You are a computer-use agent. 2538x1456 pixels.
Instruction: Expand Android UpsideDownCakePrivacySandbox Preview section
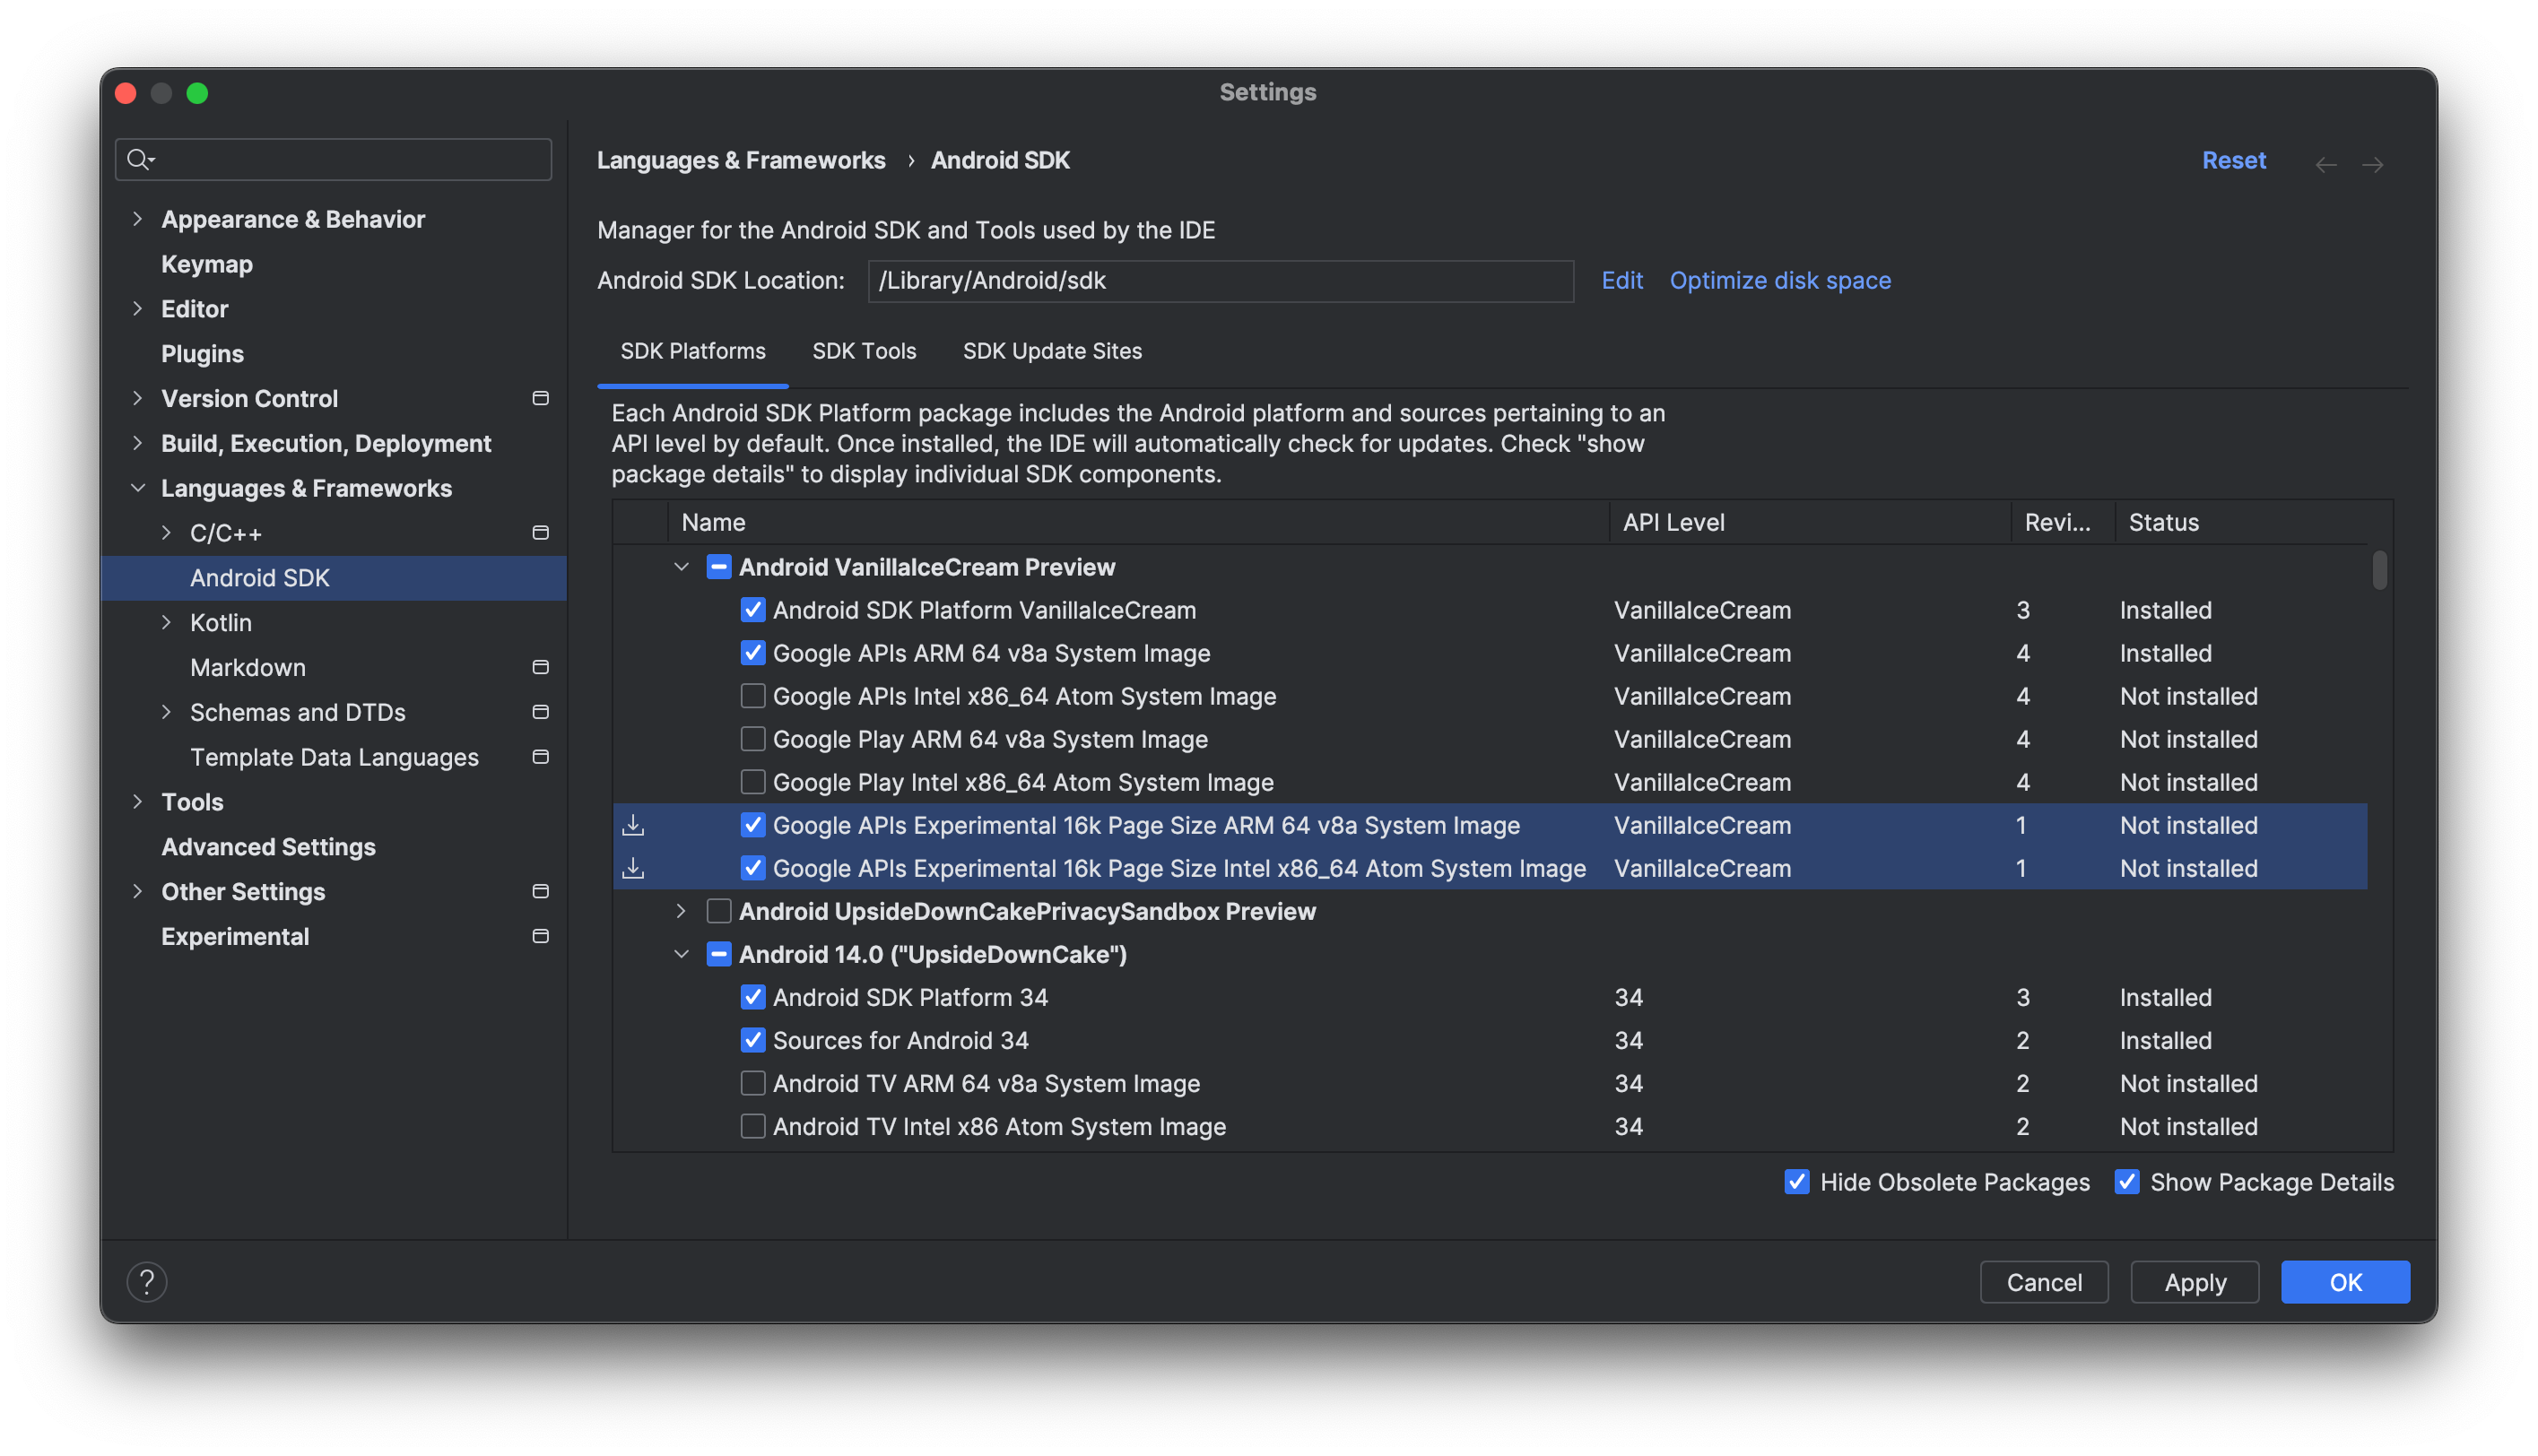680,909
